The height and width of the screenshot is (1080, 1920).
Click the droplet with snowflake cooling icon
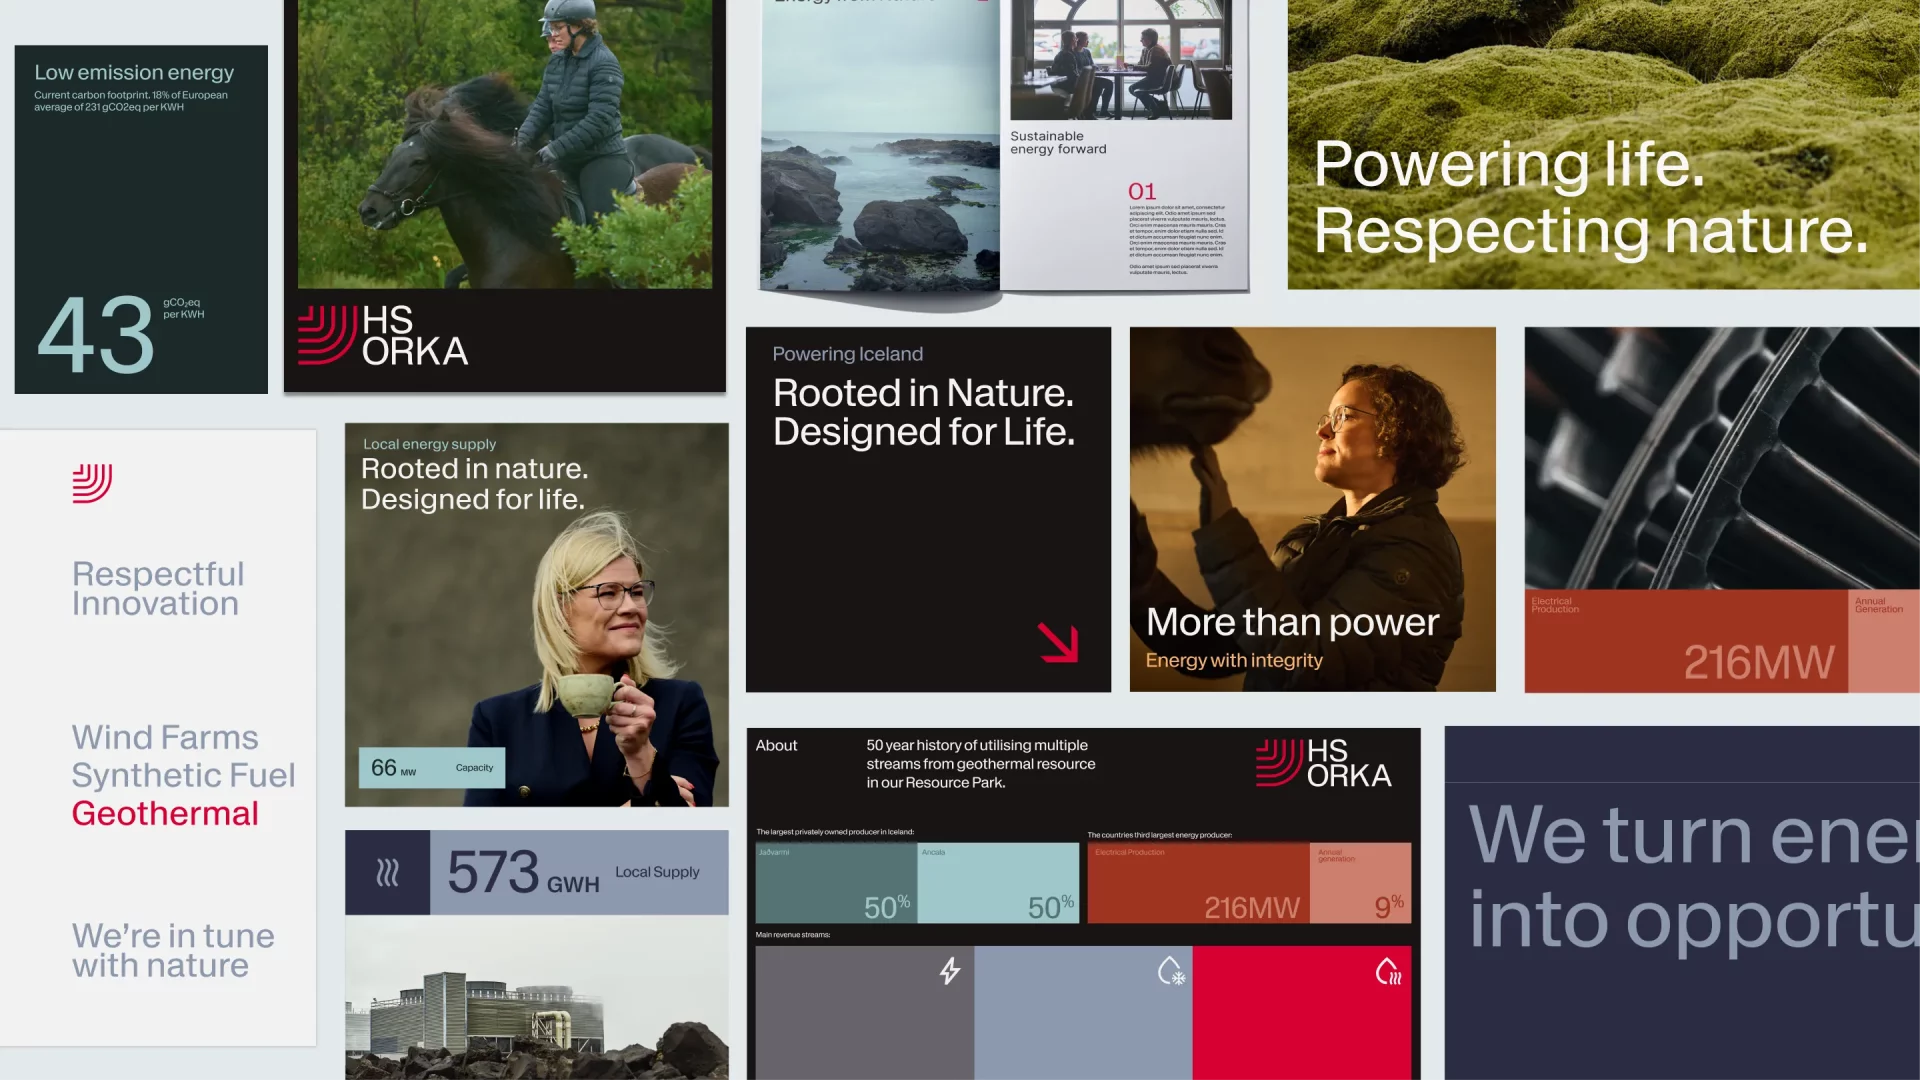pos(1170,970)
